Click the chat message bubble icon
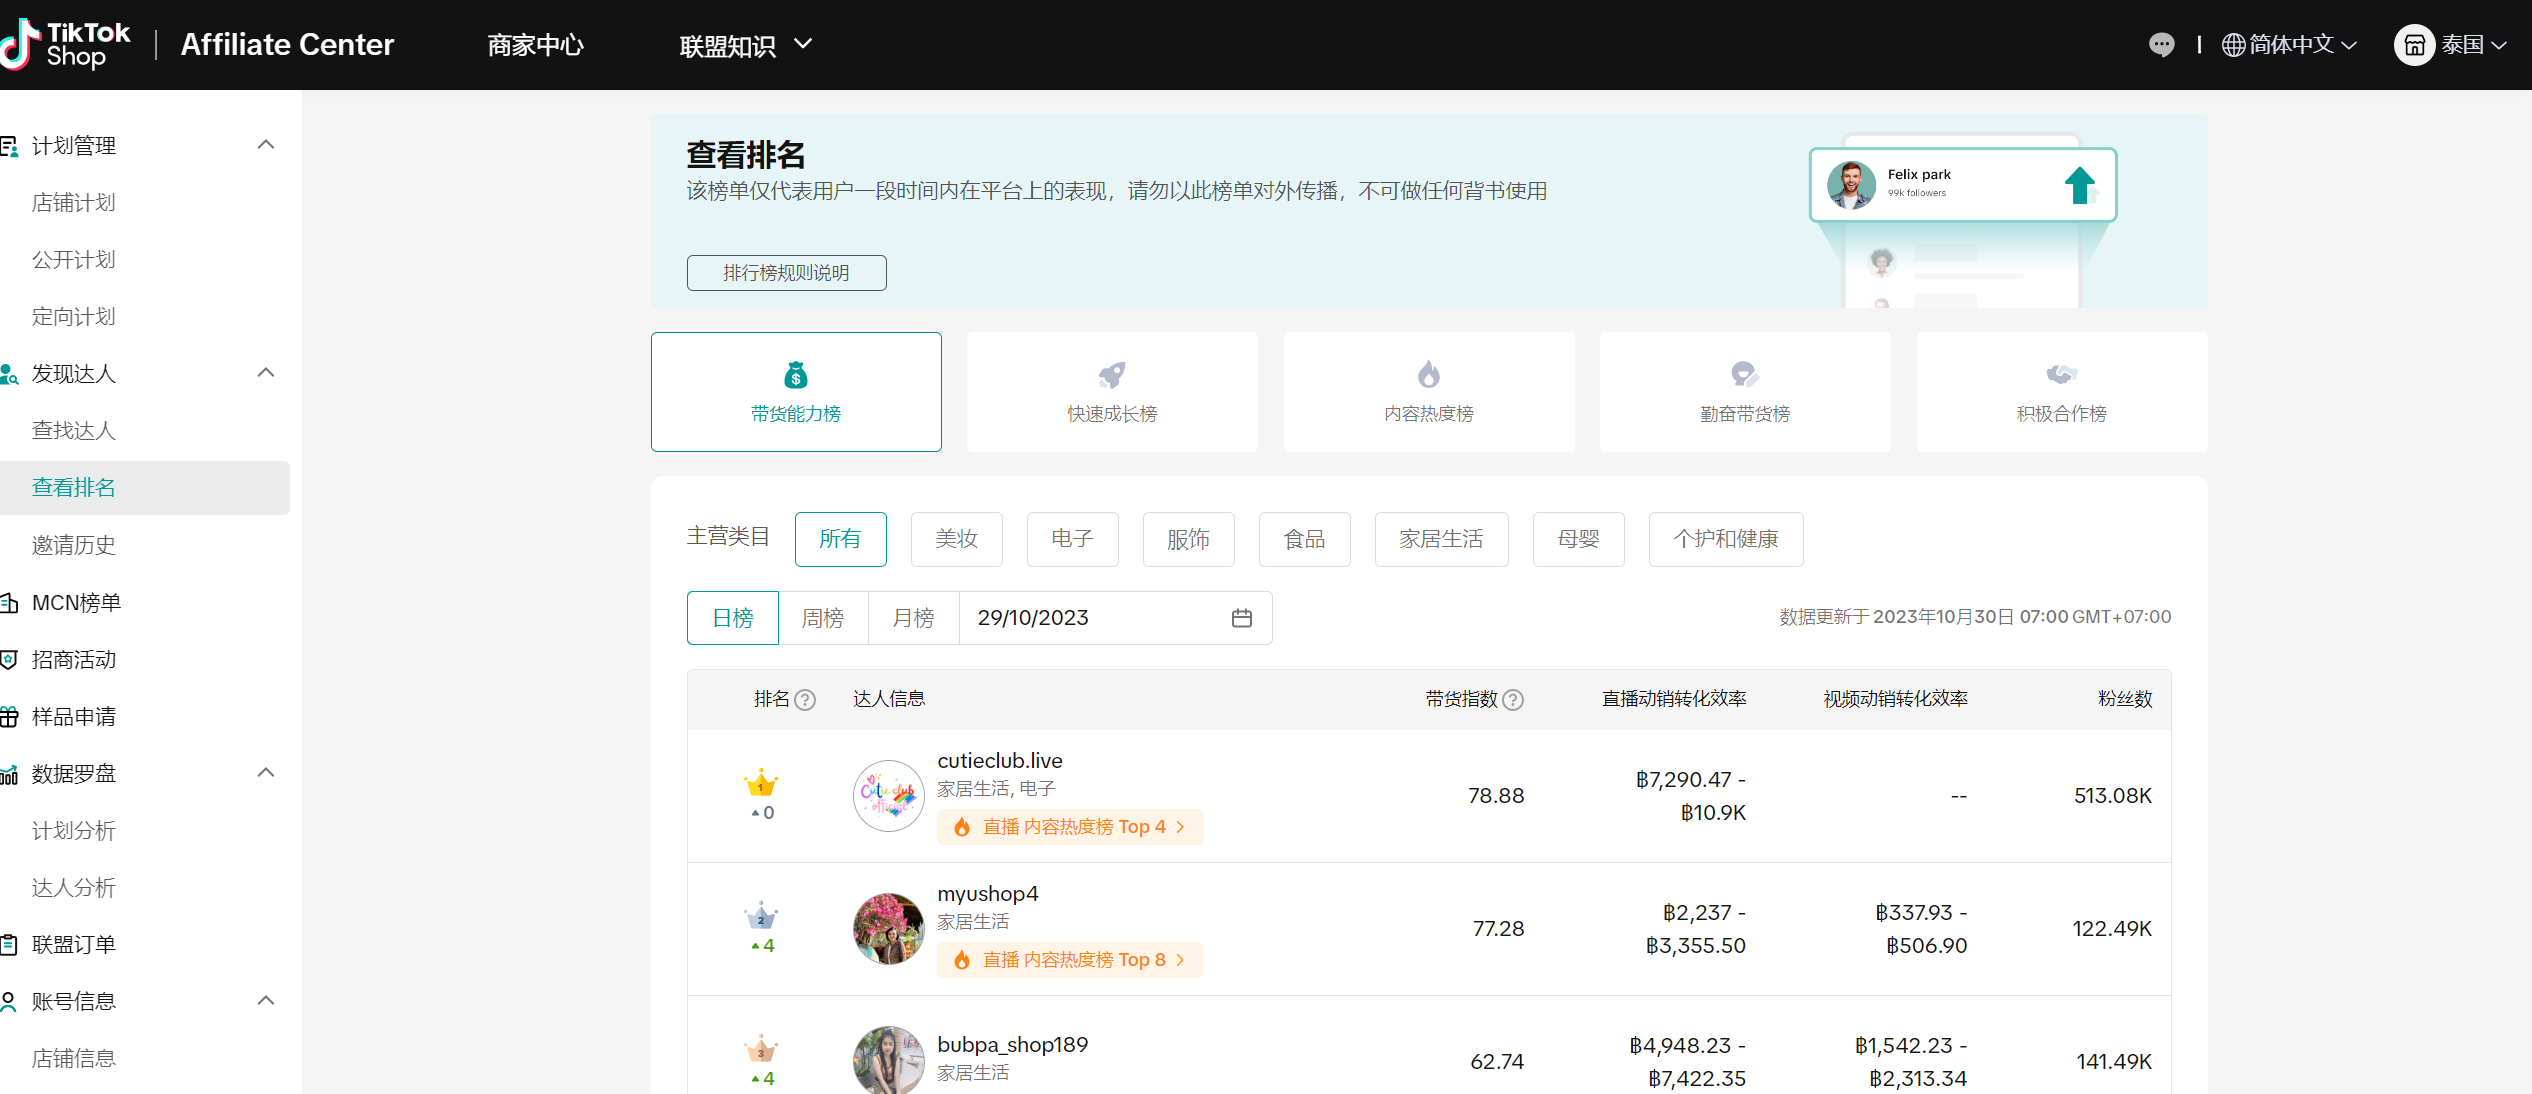Image resolution: width=2532 pixels, height=1094 pixels. 2161,45
